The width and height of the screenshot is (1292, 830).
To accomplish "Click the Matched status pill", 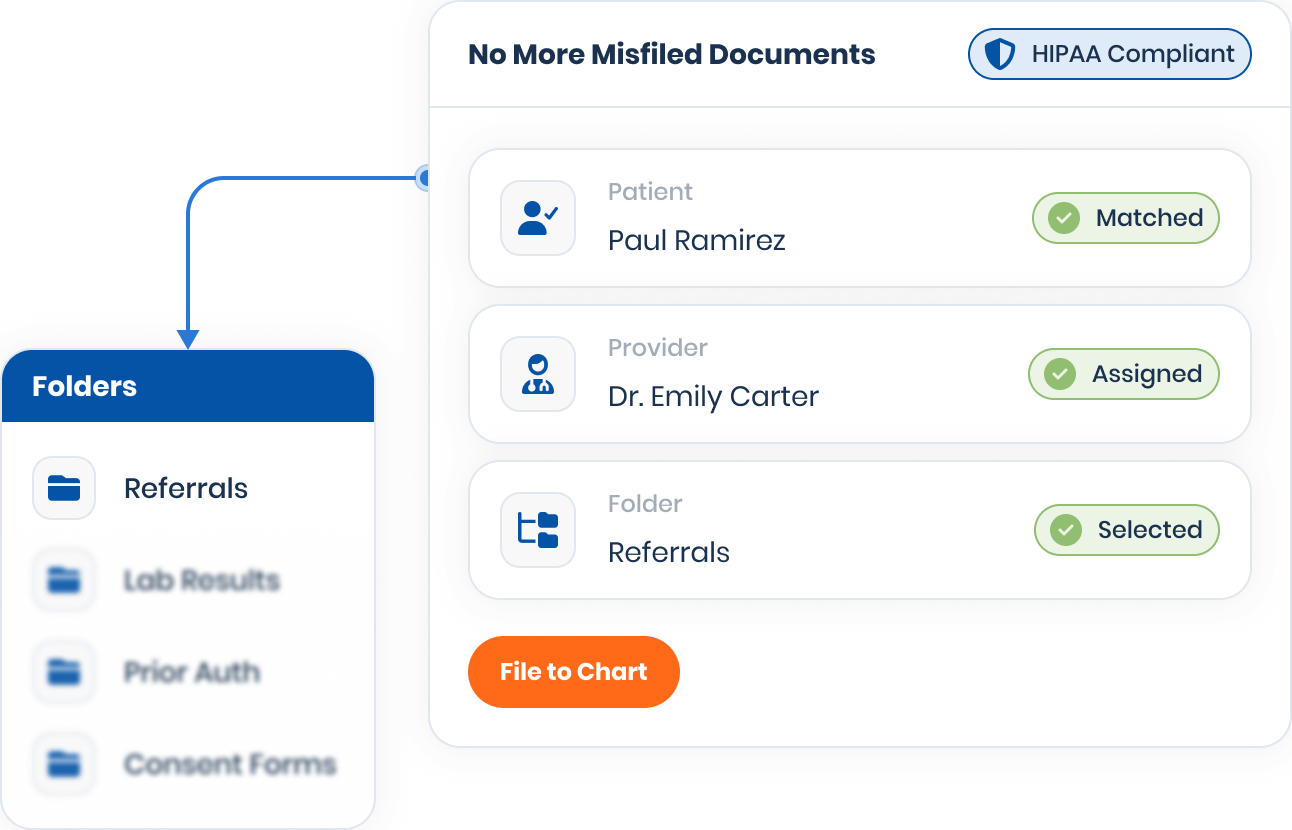I will tap(1126, 218).
